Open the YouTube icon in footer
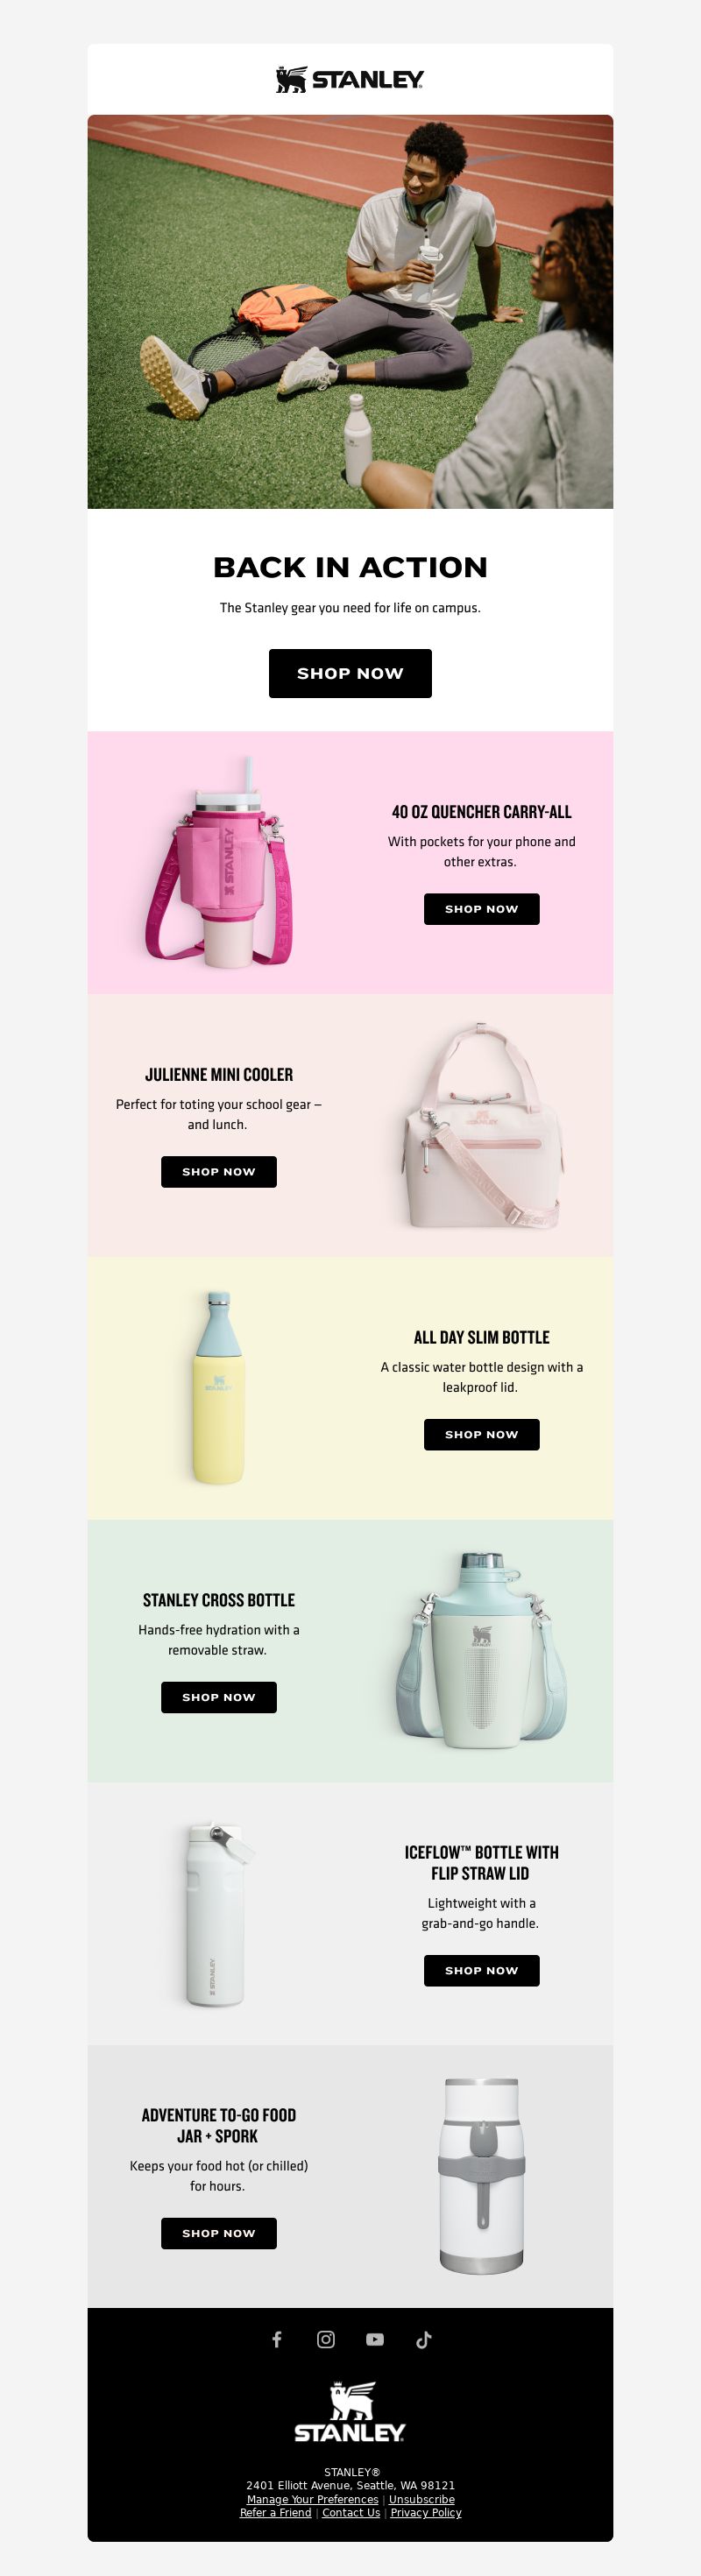Image resolution: width=701 pixels, height=2576 pixels. pos(375,2339)
